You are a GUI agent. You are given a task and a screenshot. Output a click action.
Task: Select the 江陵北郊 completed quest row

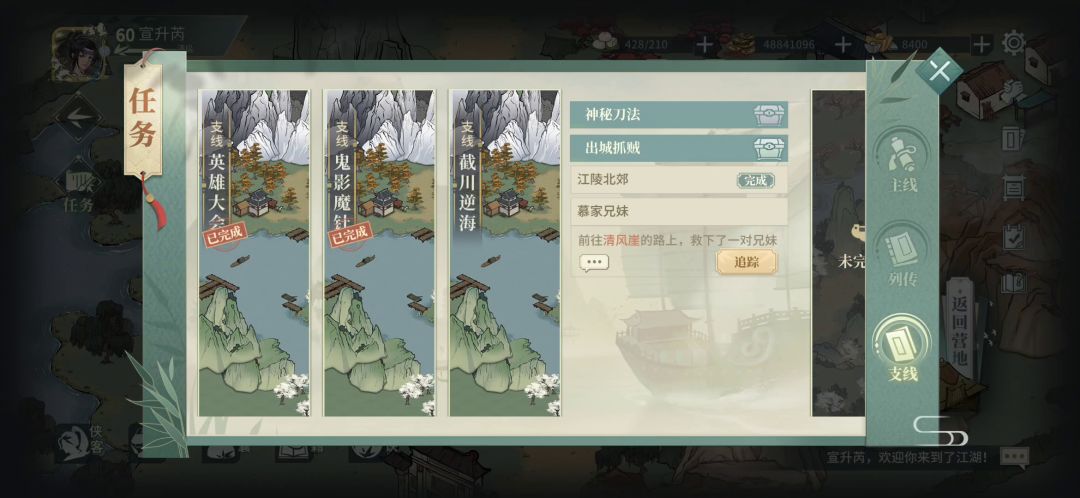coord(678,180)
